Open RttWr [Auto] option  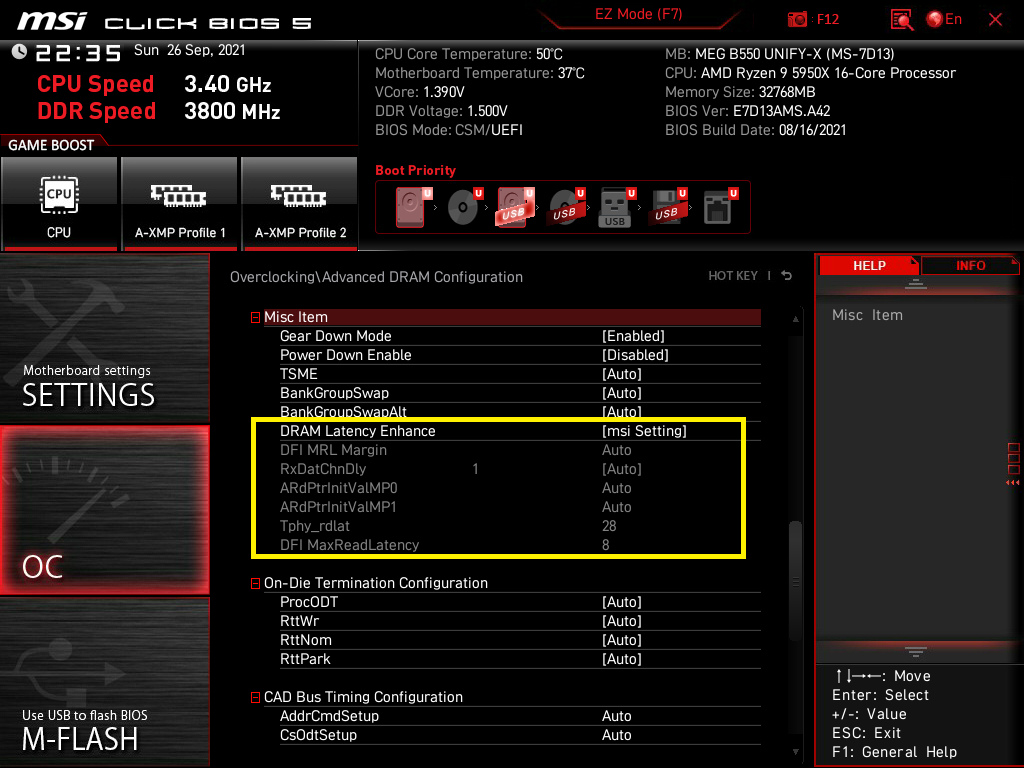(622, 620)
